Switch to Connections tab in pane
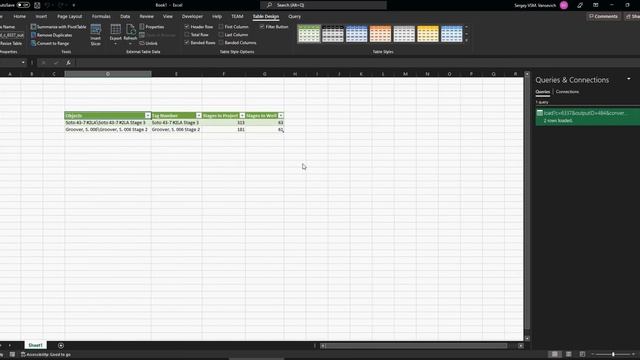 click(x=567, y=92)
